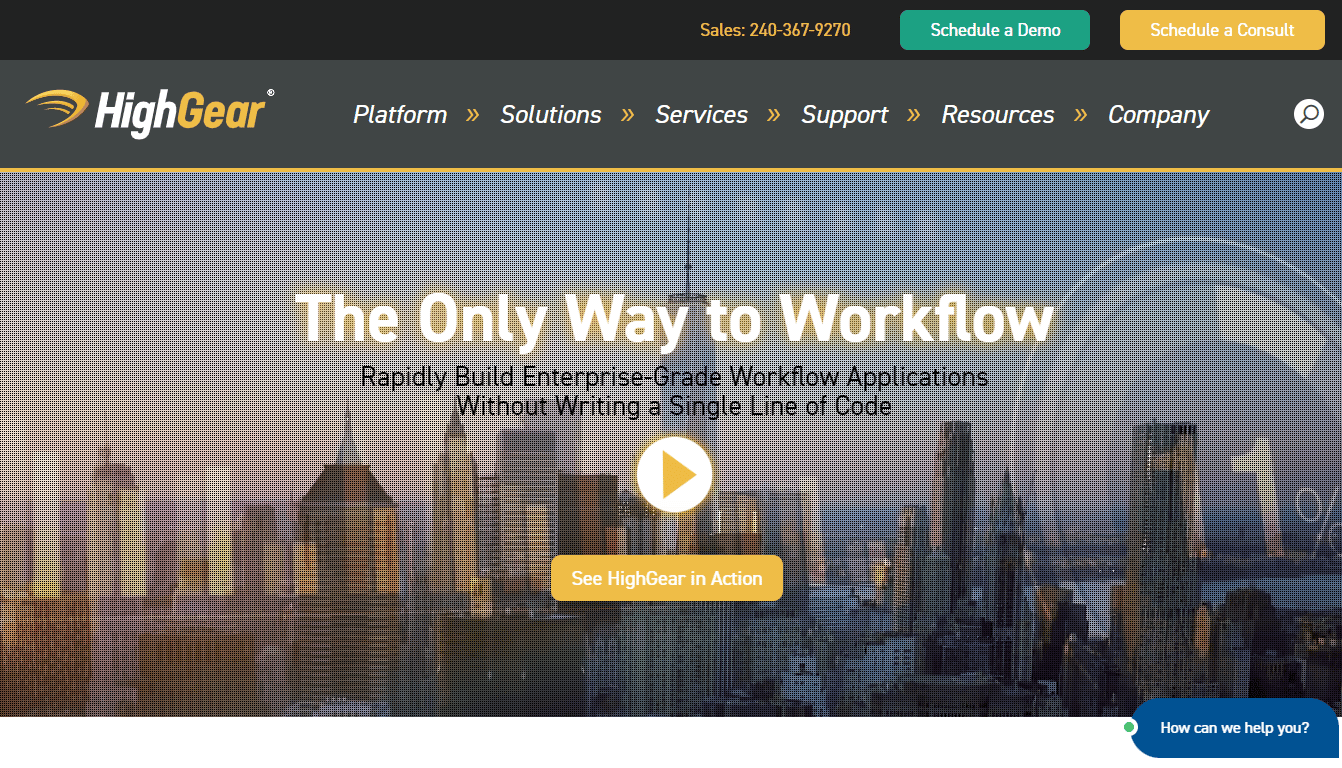Select the Support menu item
Image resolution: width=1342 pixels, height=768 pixels.
(844, 115)
